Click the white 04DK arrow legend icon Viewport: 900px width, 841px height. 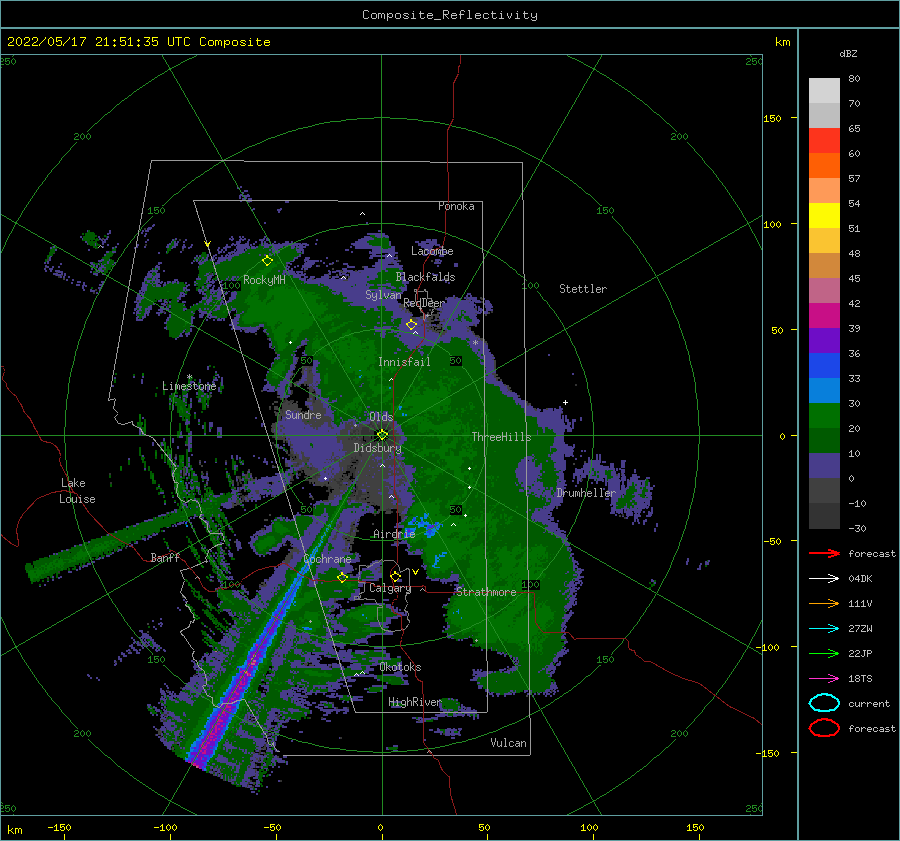(x=824, y=578)
